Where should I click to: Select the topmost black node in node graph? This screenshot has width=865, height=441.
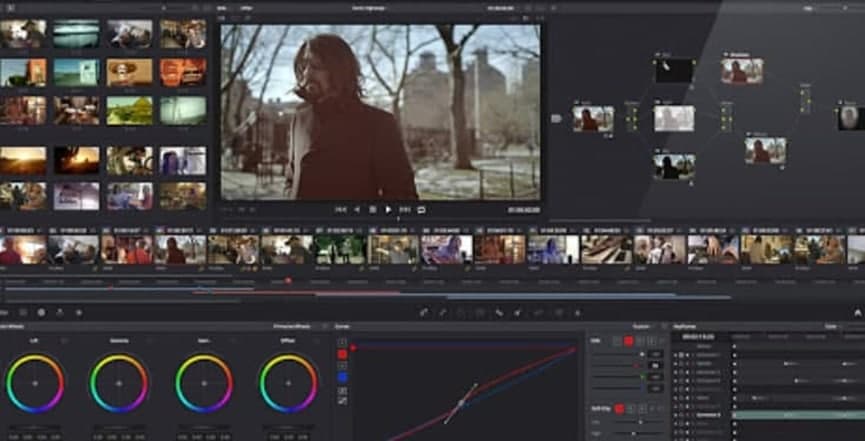pyautogui.click(x=674, y=70)
